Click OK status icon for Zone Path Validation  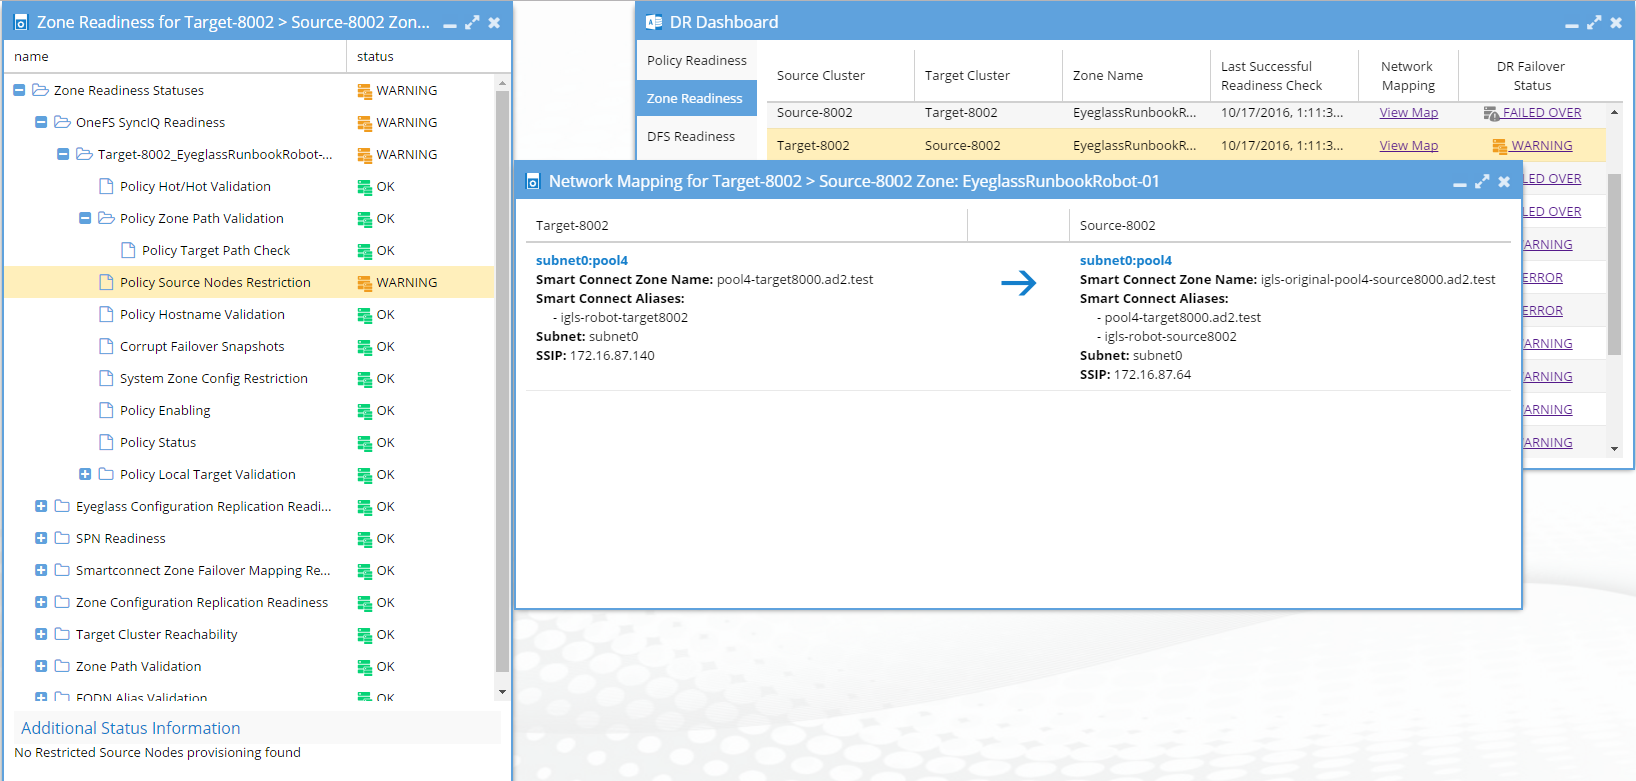(365, 667)
